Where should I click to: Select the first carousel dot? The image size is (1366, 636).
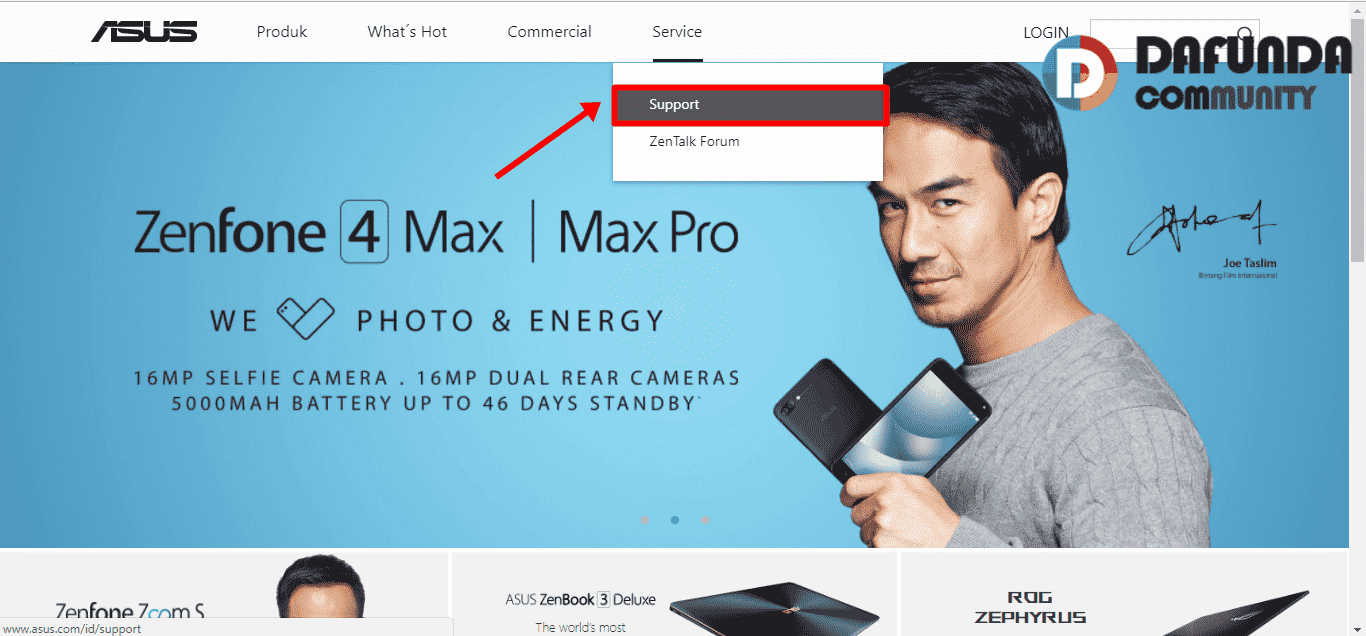[645, 520]
